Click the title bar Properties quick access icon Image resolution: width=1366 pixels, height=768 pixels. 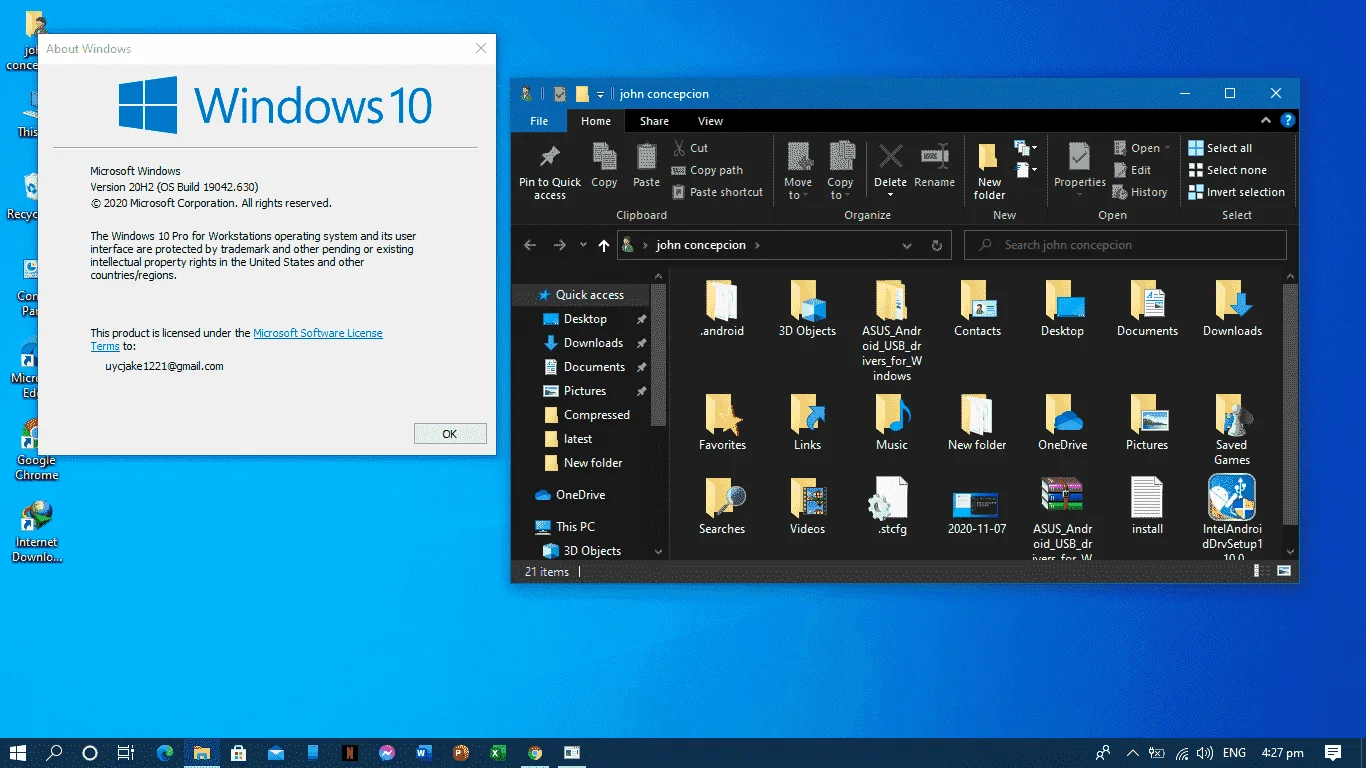(560, 94)
